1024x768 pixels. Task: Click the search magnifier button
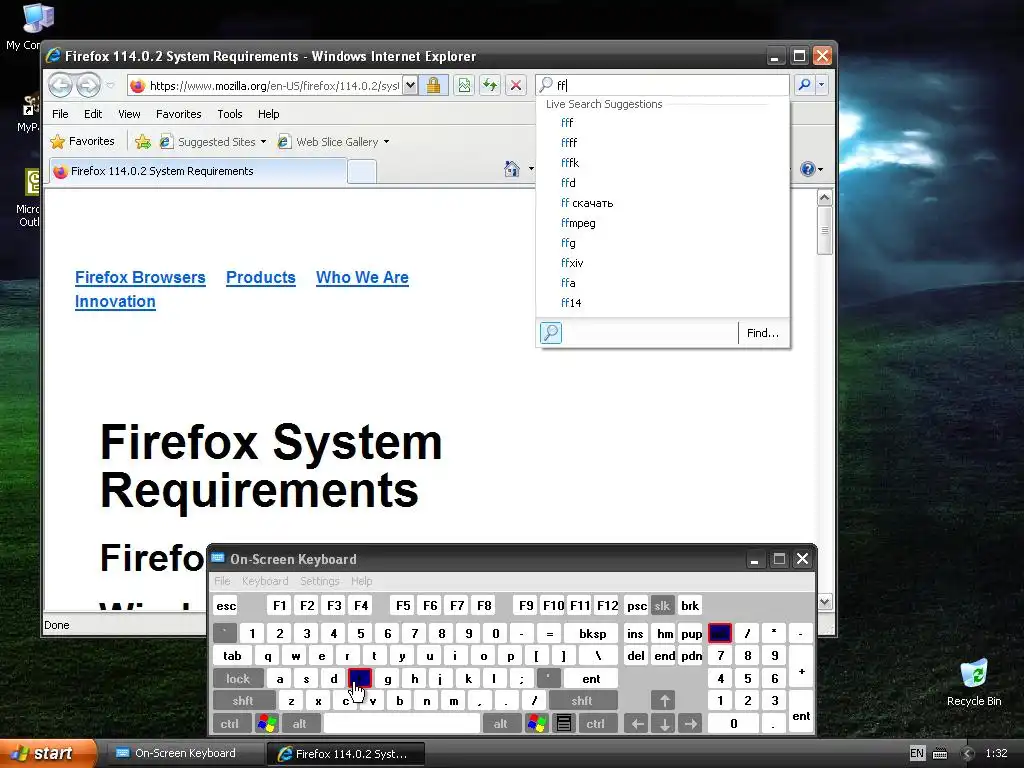click(x=805, y=85)
